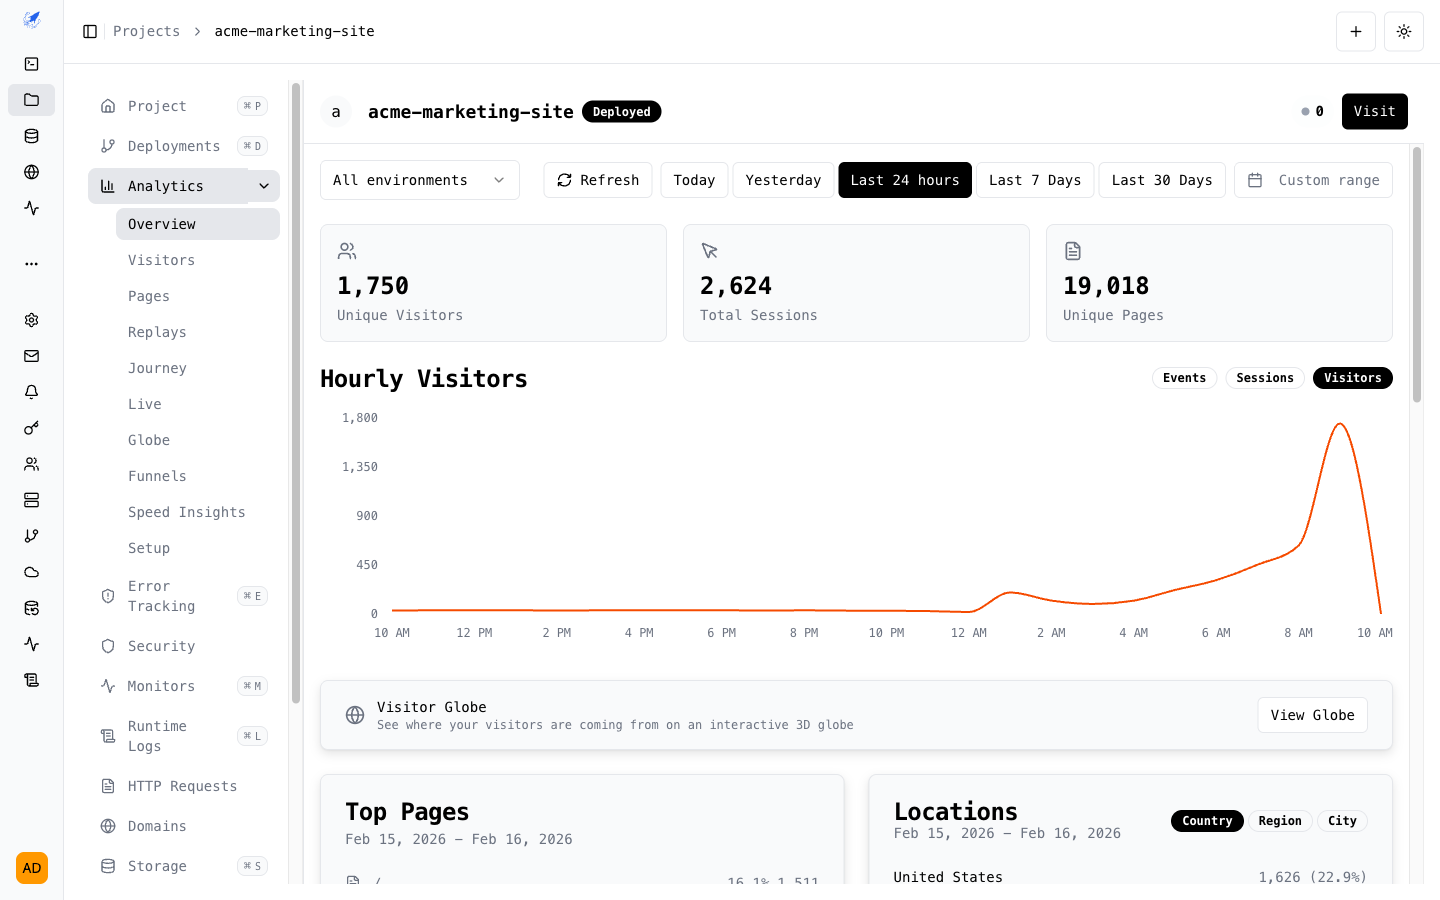Screen dimensions: 1440x900
Task: Open the site with the Visit button
Action: (1374, 111)
